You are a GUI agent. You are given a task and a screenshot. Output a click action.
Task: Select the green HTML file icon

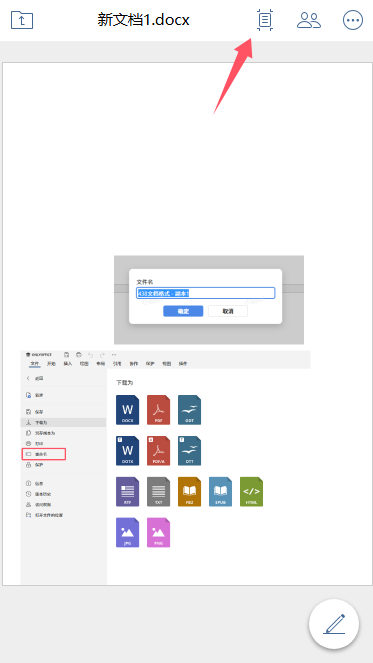point(251,491)
